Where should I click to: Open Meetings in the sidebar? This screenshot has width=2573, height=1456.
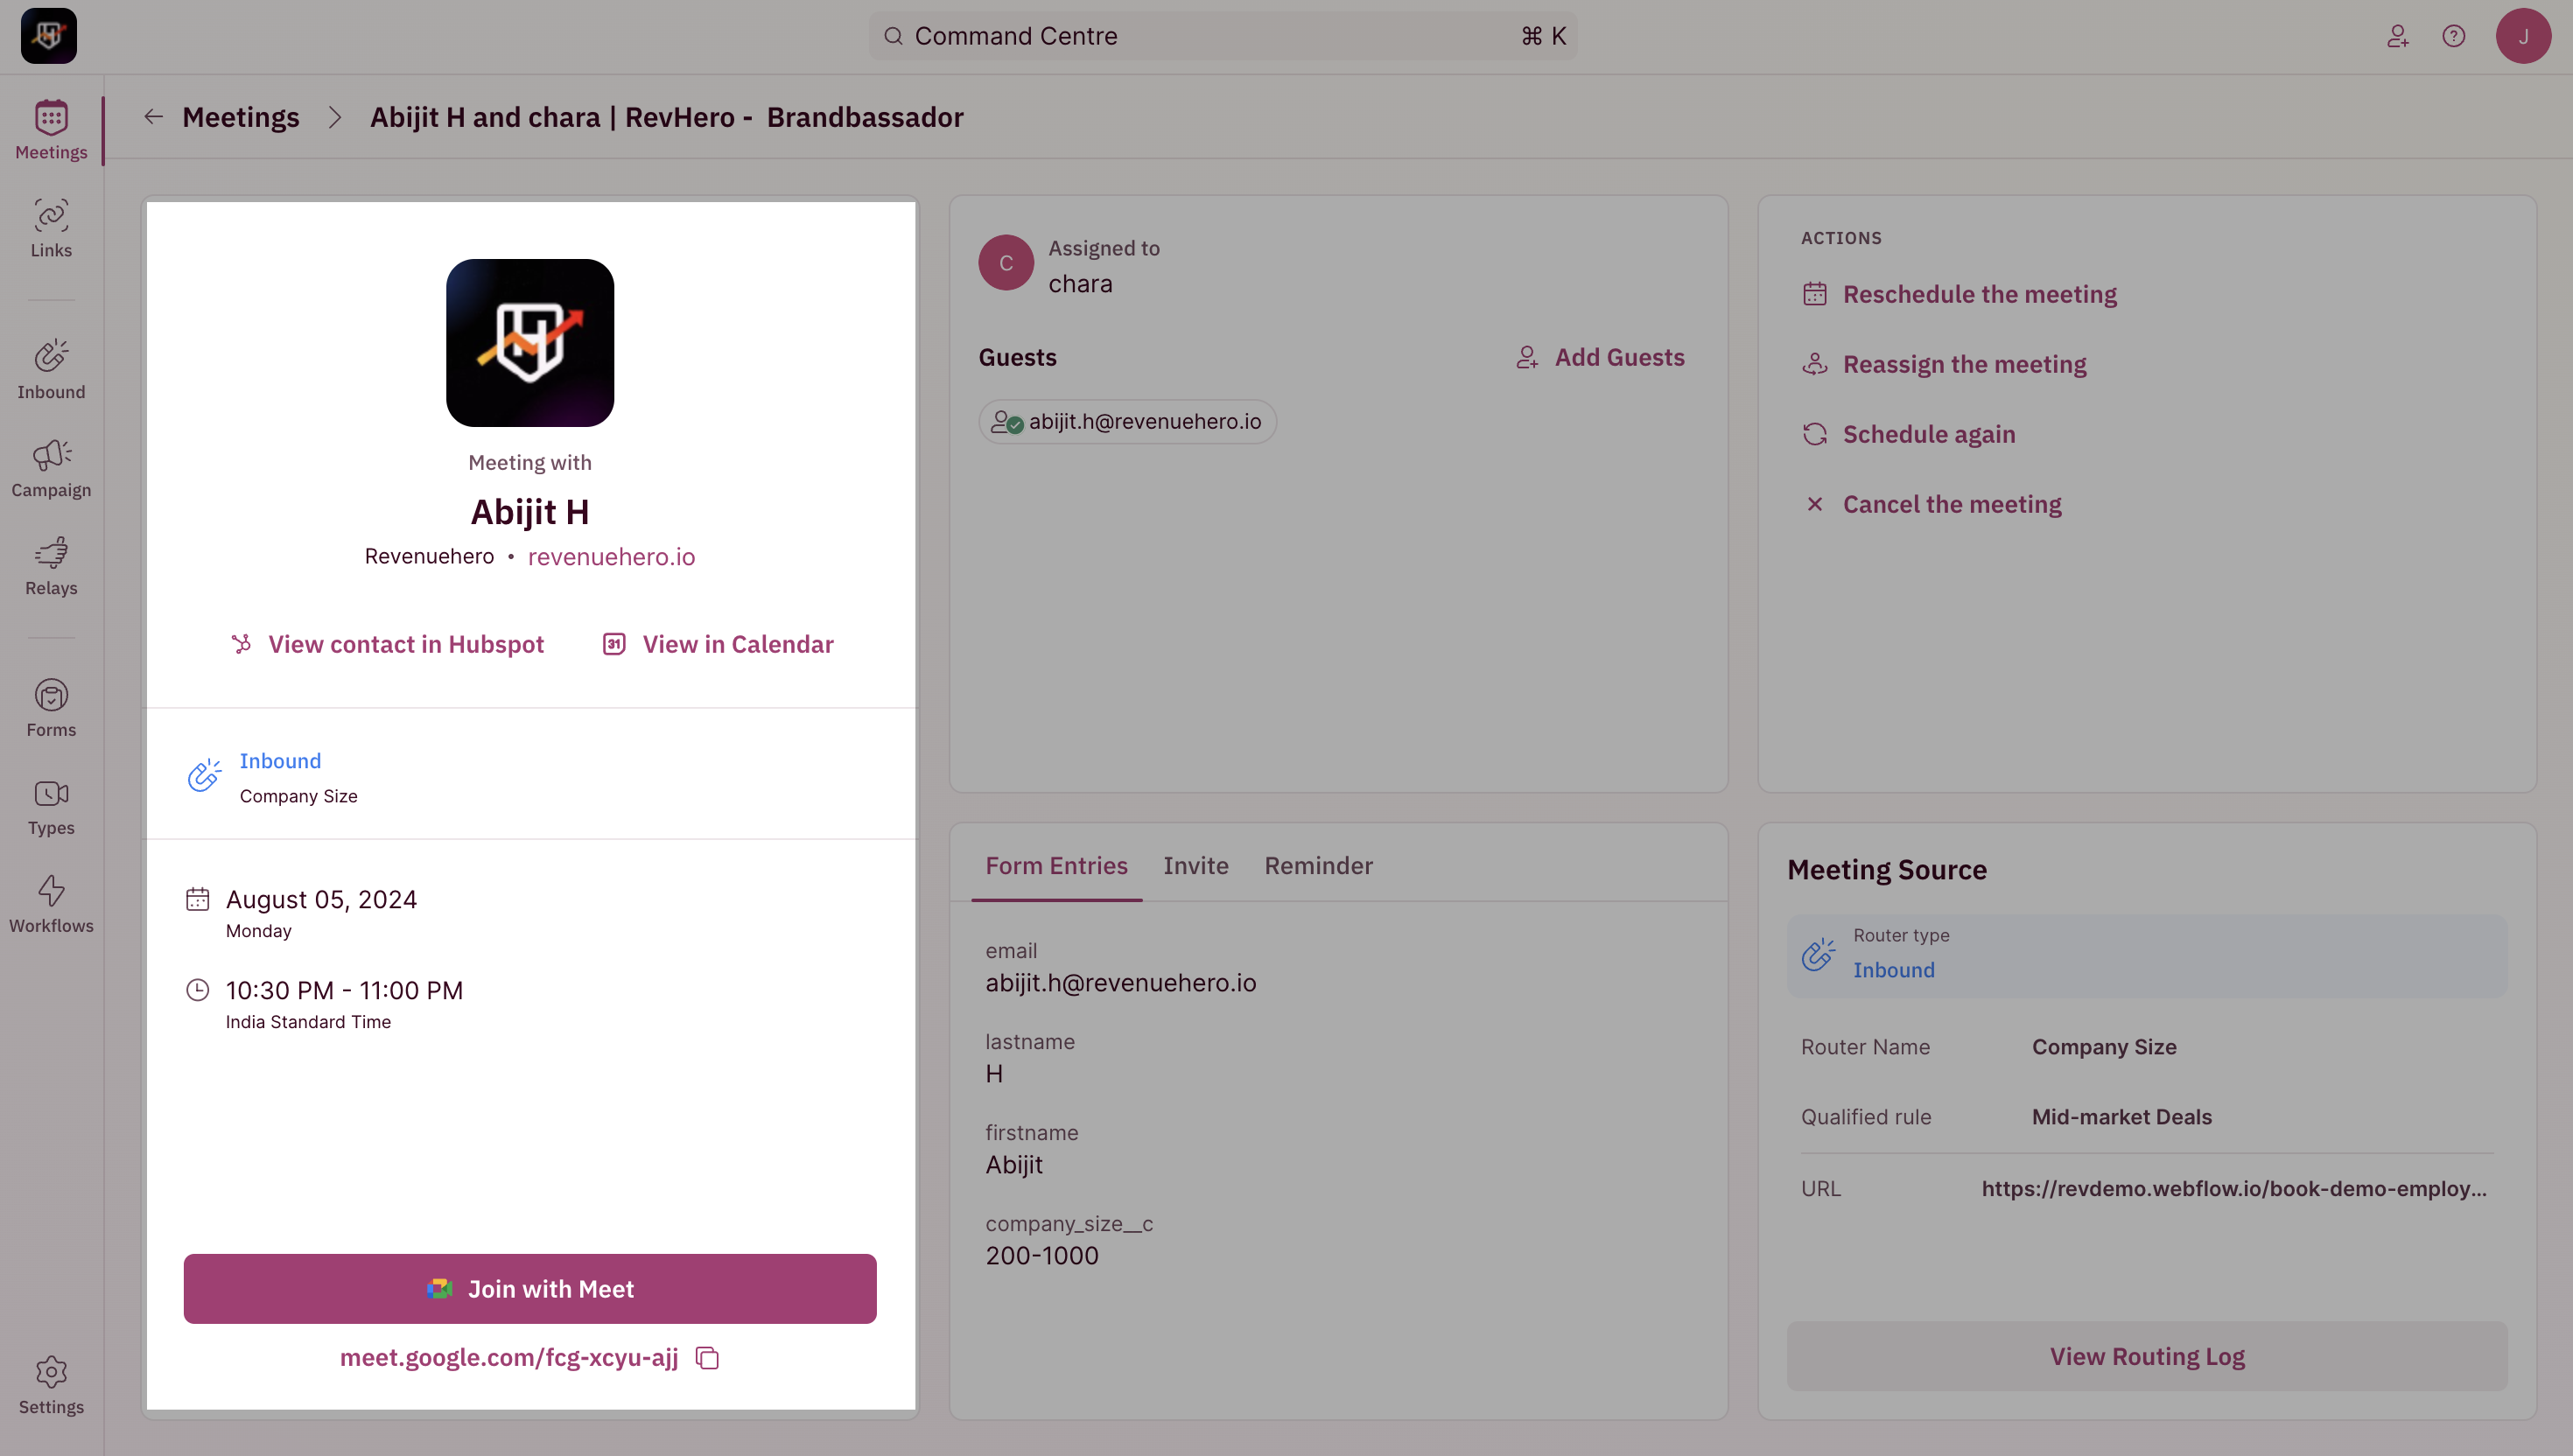pos(51,130)
